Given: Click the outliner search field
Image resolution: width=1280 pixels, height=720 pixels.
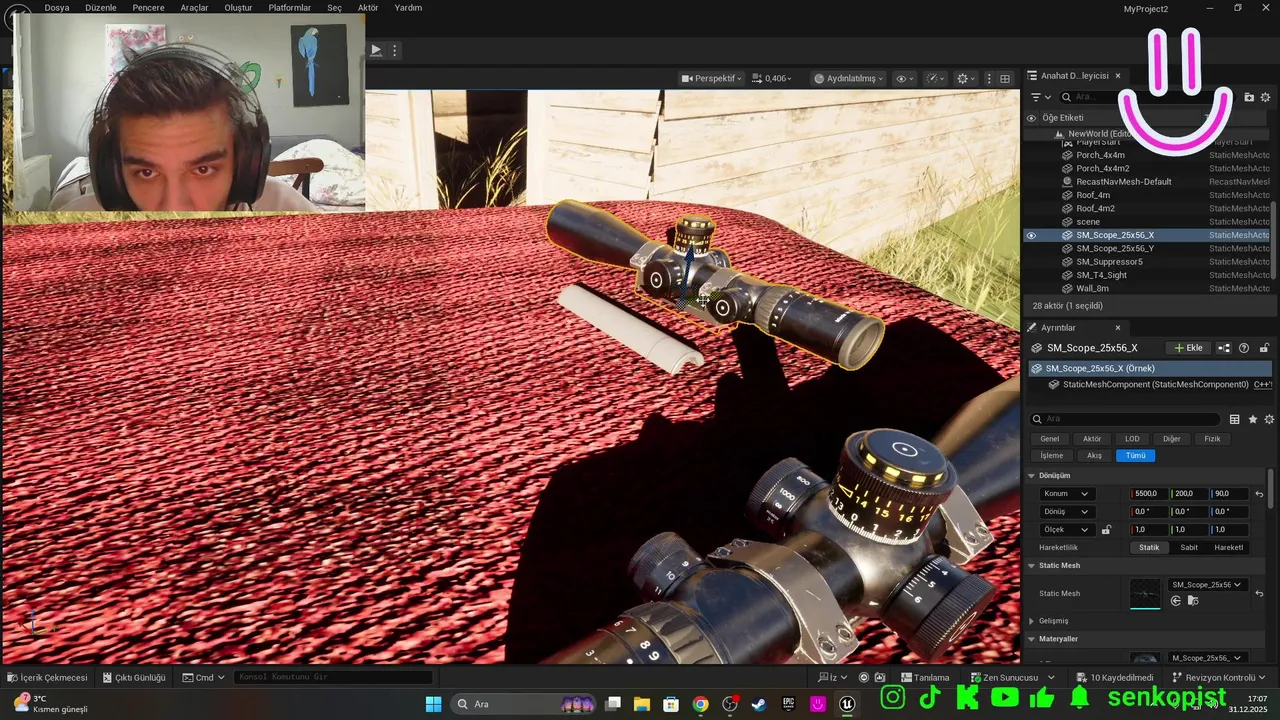Looking at the screenshot, I should [1140, 97].
